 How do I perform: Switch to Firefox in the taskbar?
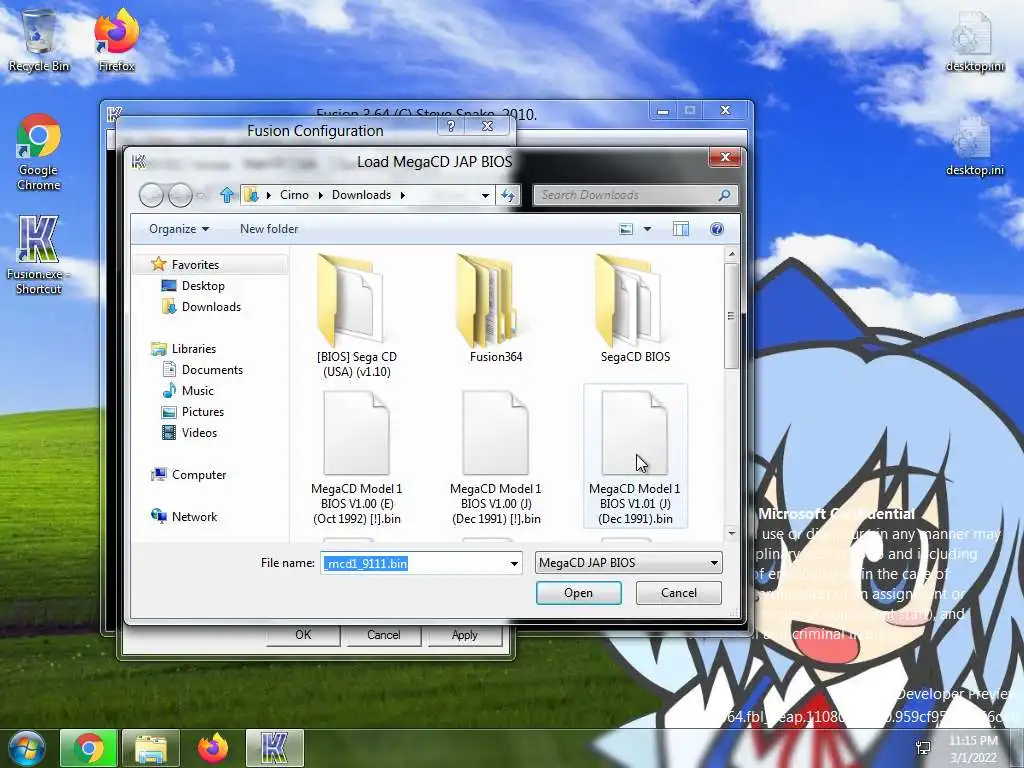(213, 748)
